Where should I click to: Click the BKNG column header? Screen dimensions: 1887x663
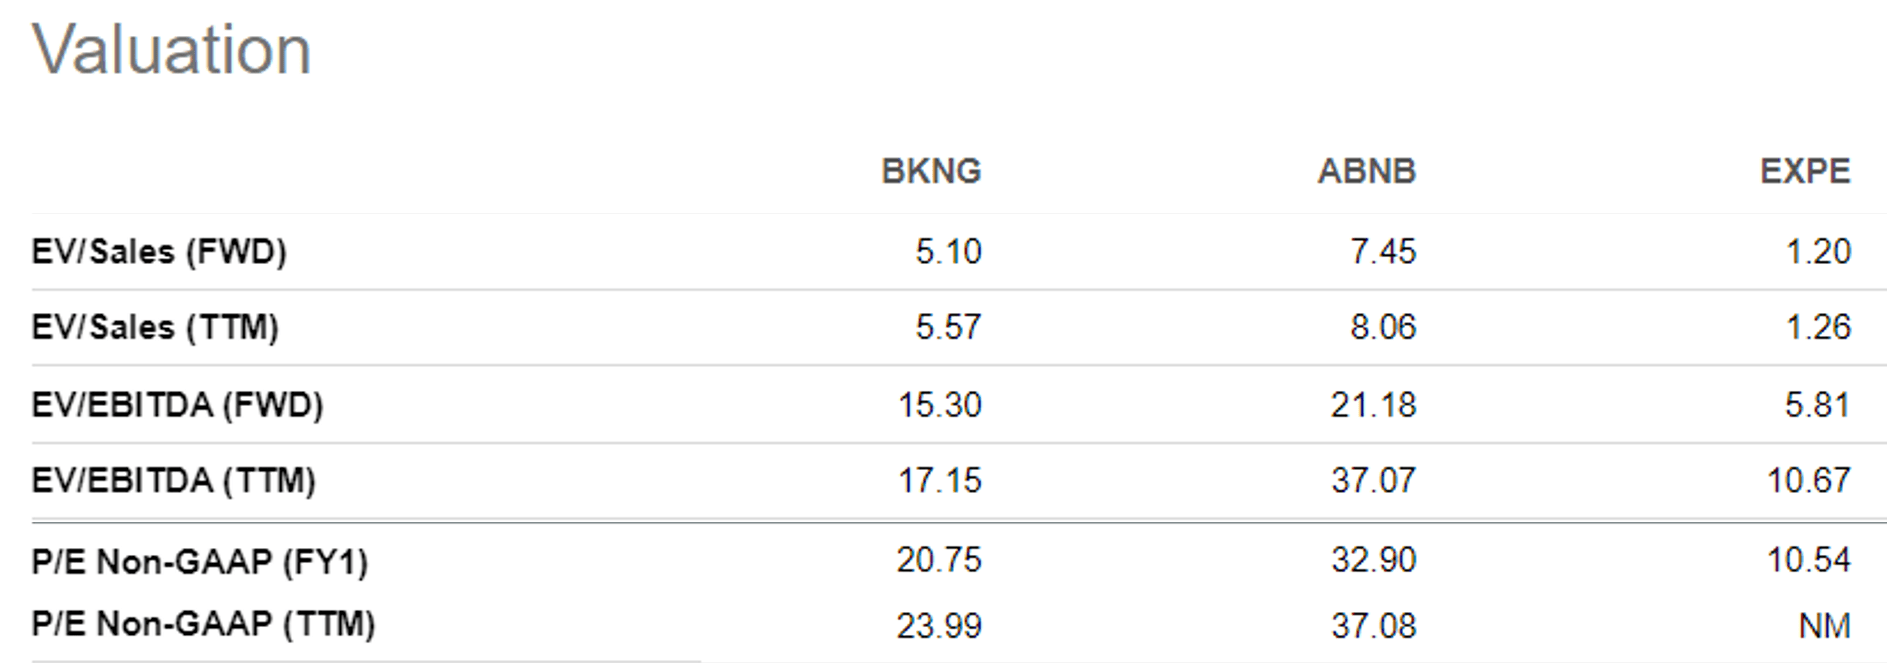(930, 171)
